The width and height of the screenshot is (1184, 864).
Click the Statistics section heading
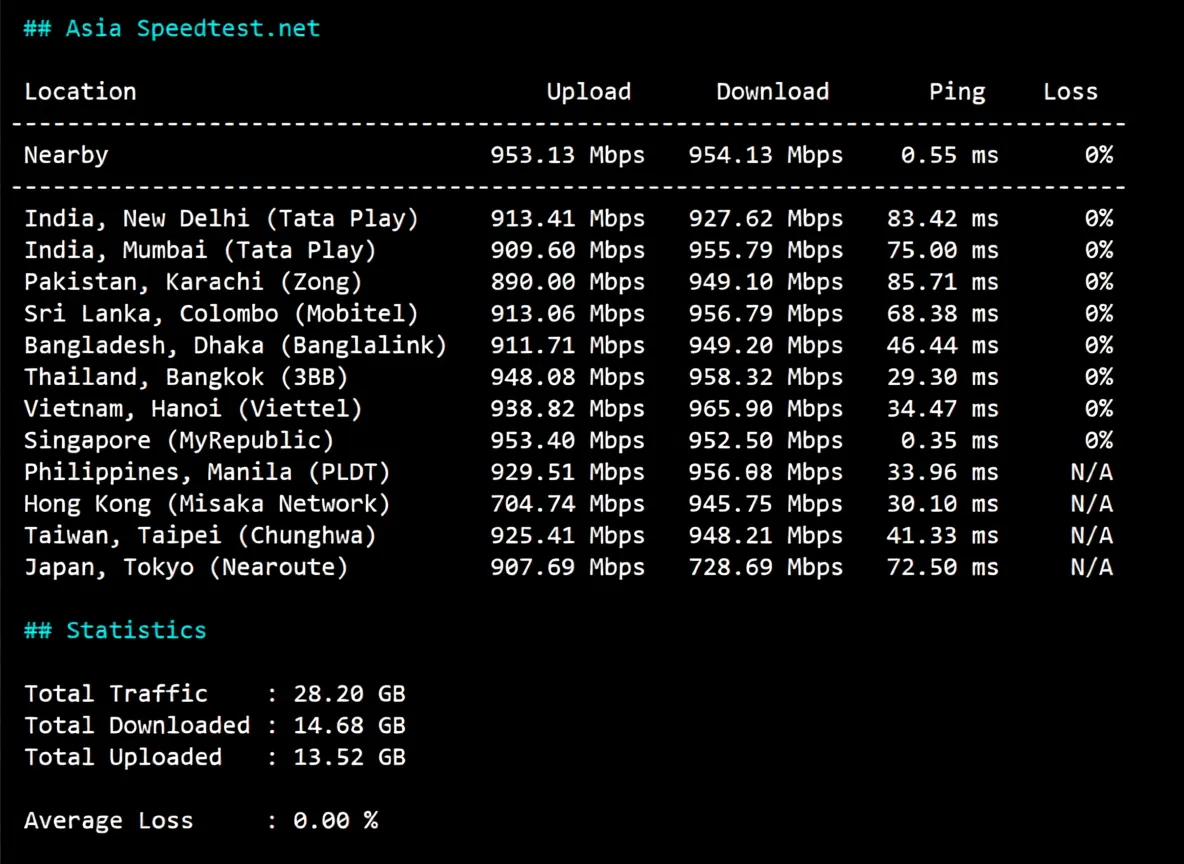coord(115,630)
